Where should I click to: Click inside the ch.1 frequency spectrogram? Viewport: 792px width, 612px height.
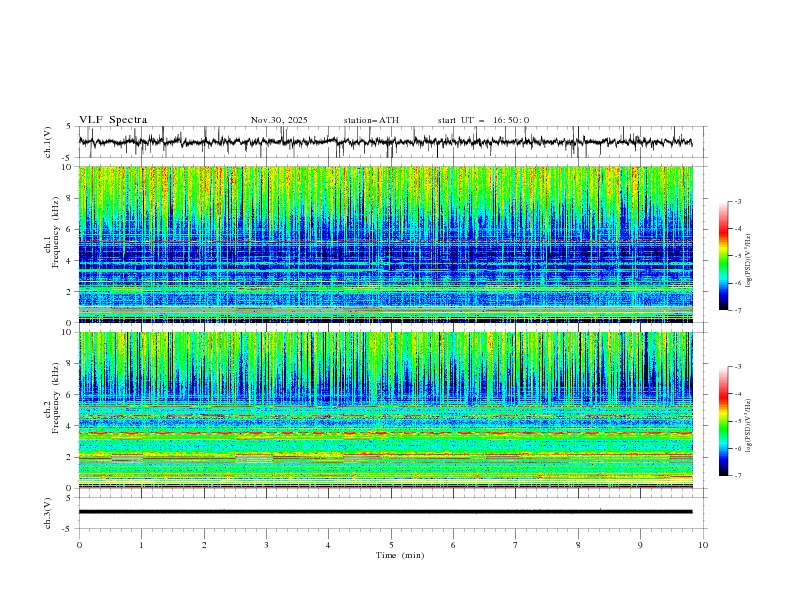385,244
